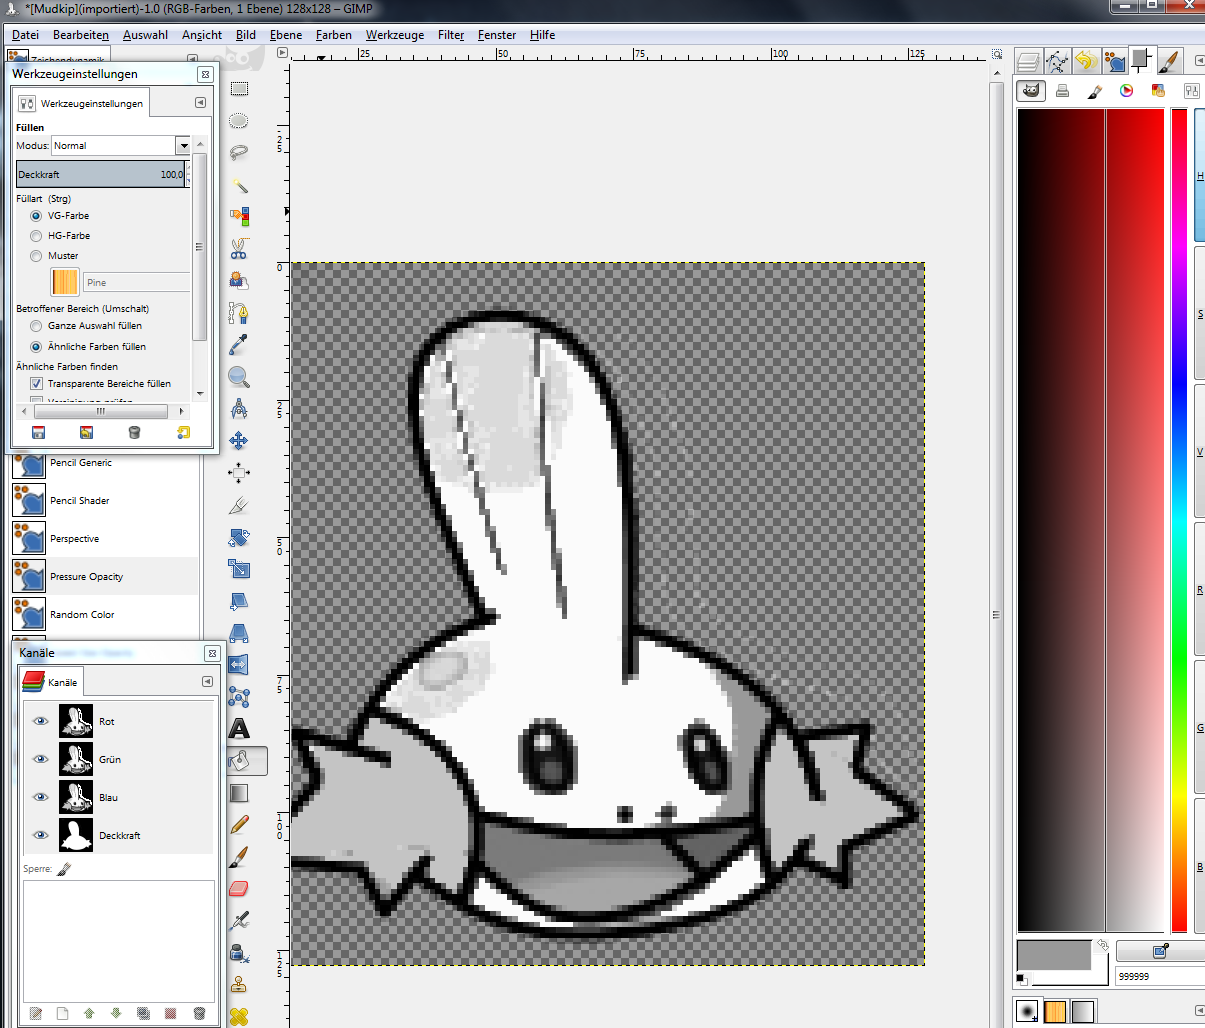Open Werkzeugeinstellungen tab configuration menu arrow

coord(200,103)
